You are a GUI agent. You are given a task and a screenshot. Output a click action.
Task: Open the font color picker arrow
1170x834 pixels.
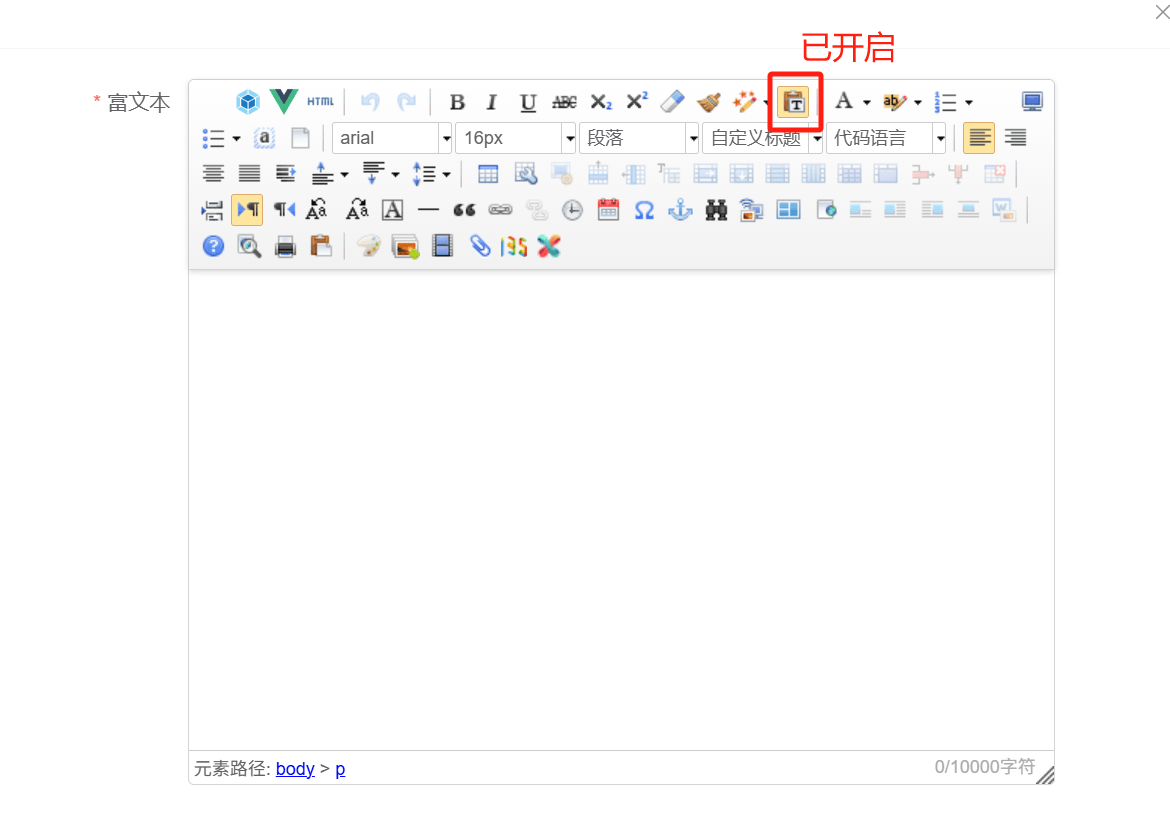tap(866, 102)
